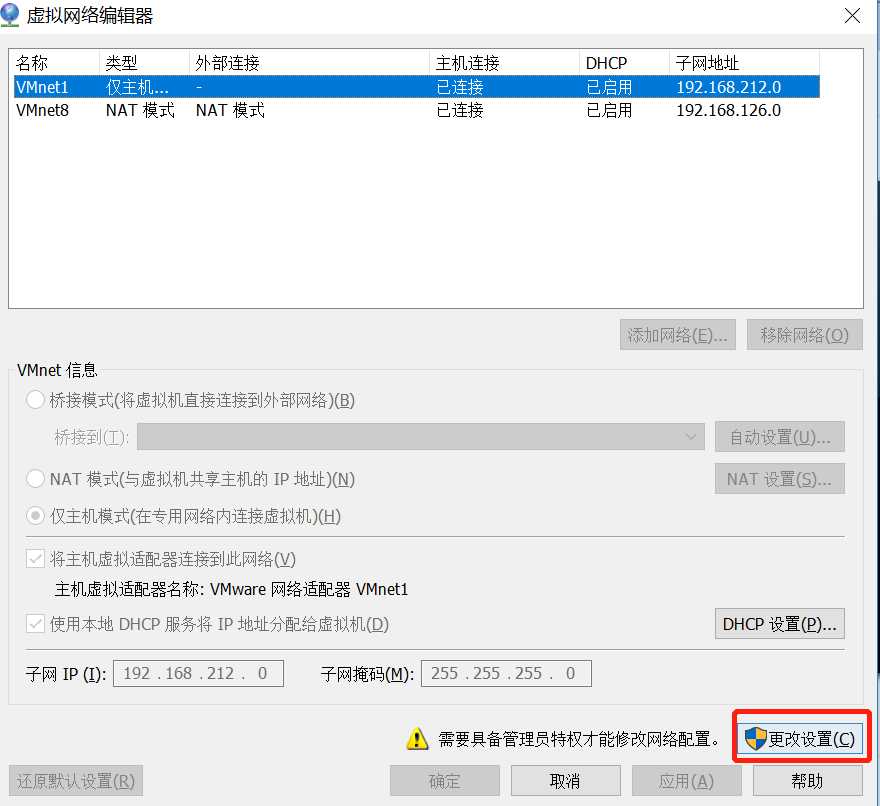
Task: Click the 添加网络(E)... button
Action: [x=677, y=335]
